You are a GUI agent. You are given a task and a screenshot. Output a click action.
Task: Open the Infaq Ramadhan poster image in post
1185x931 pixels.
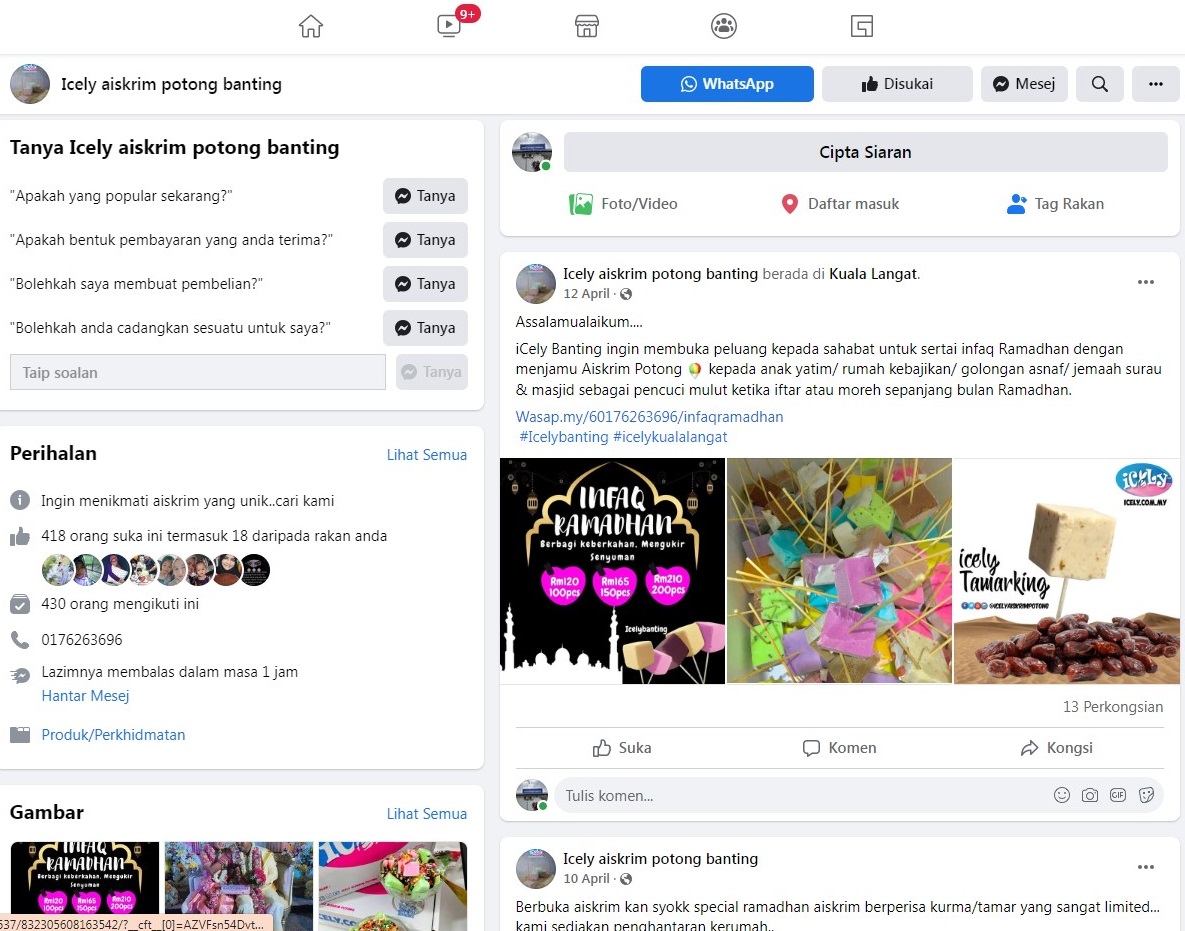click(612, 571)
